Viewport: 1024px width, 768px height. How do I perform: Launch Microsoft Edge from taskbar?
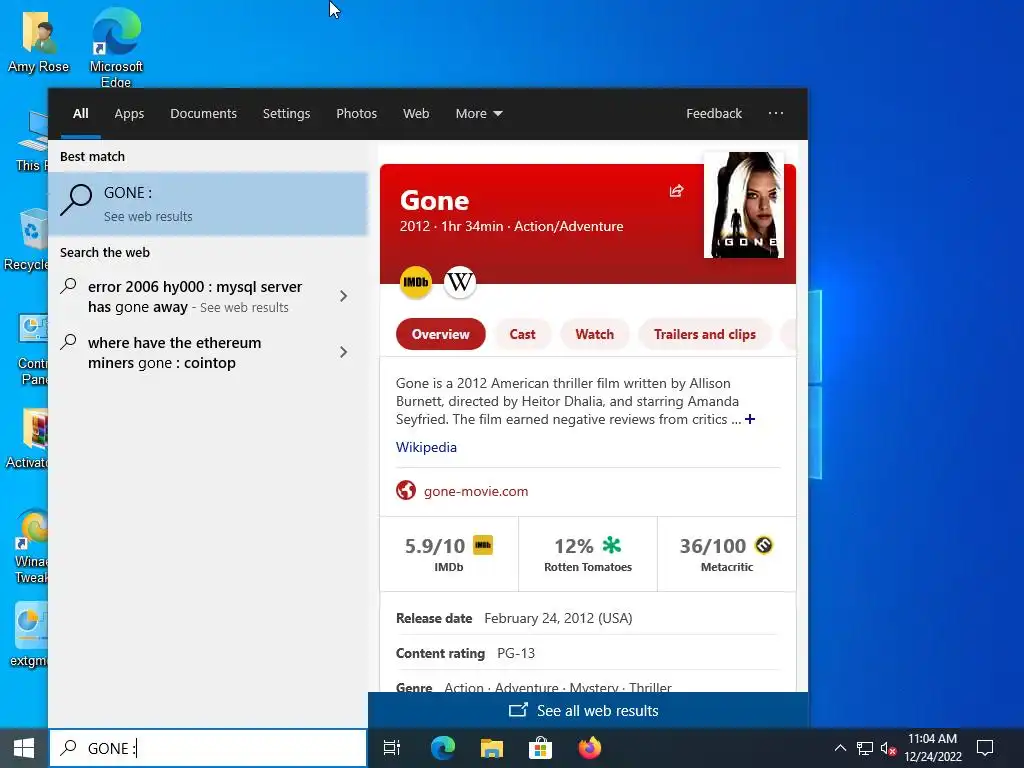click(x=442, y=748)
